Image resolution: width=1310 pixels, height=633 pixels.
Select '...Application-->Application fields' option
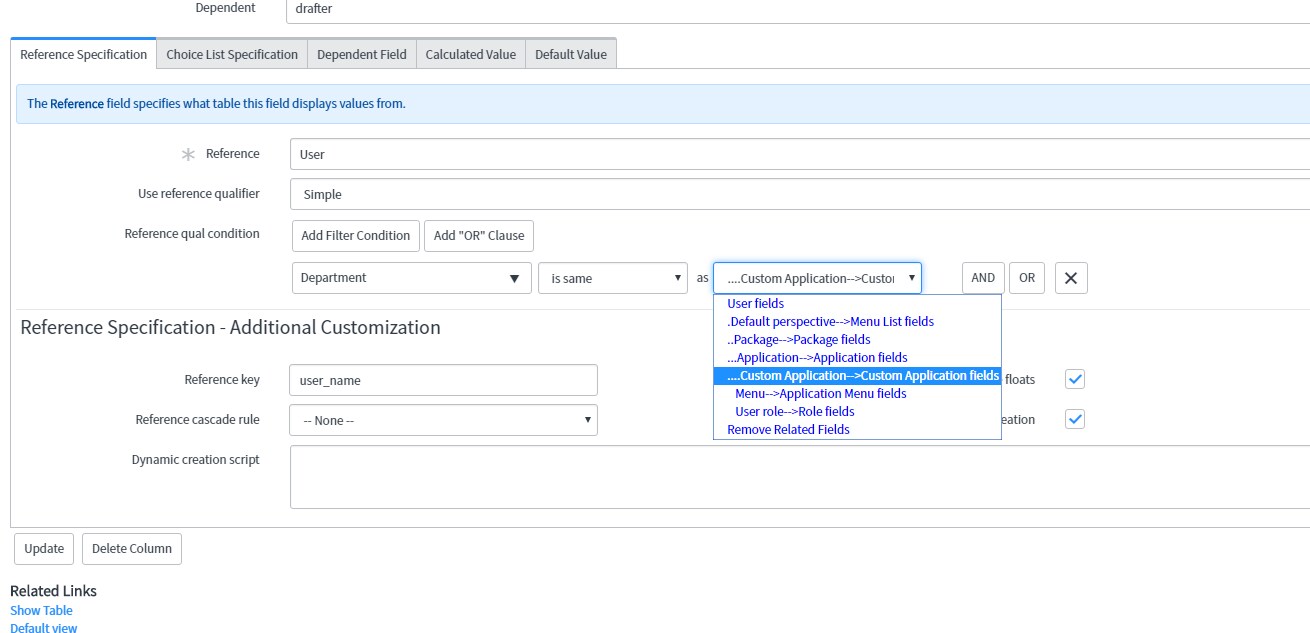tap(857, 357)
